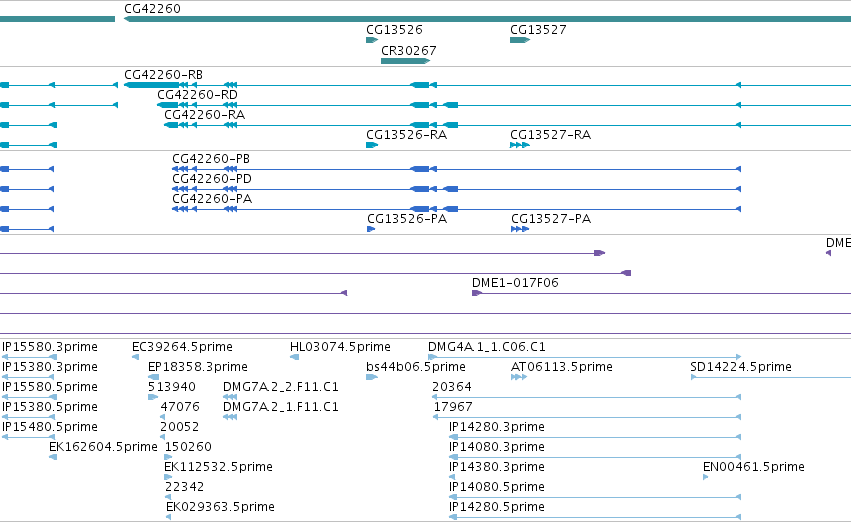Click protein label CG42260-PA

[212, 199]
